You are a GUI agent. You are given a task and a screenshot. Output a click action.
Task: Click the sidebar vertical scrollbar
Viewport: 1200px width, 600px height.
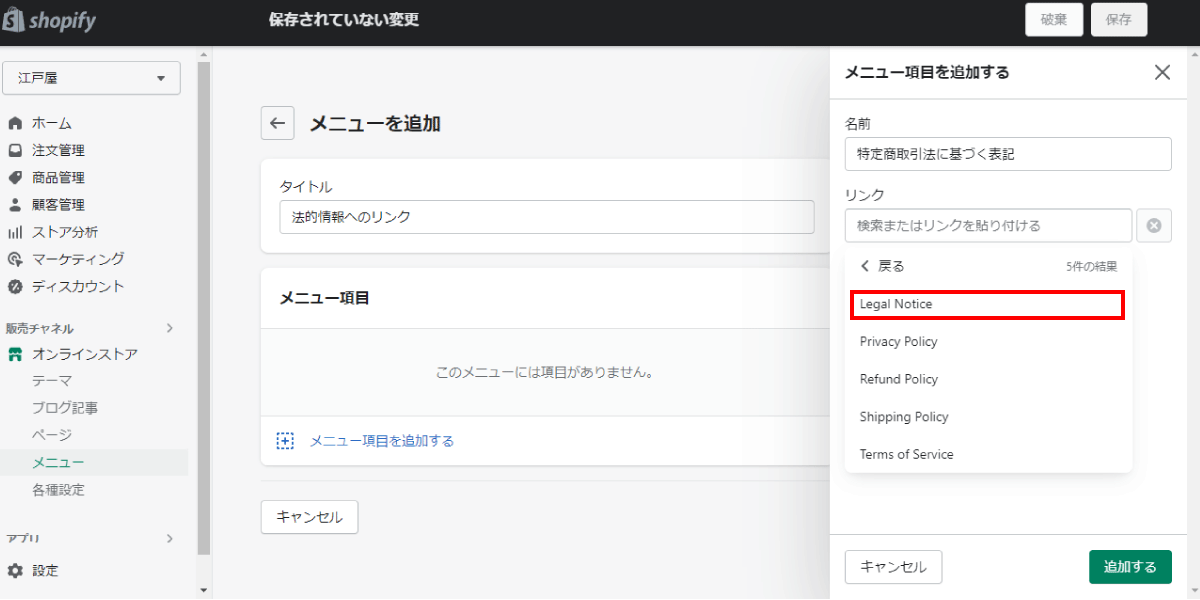(x=204, y=306)
